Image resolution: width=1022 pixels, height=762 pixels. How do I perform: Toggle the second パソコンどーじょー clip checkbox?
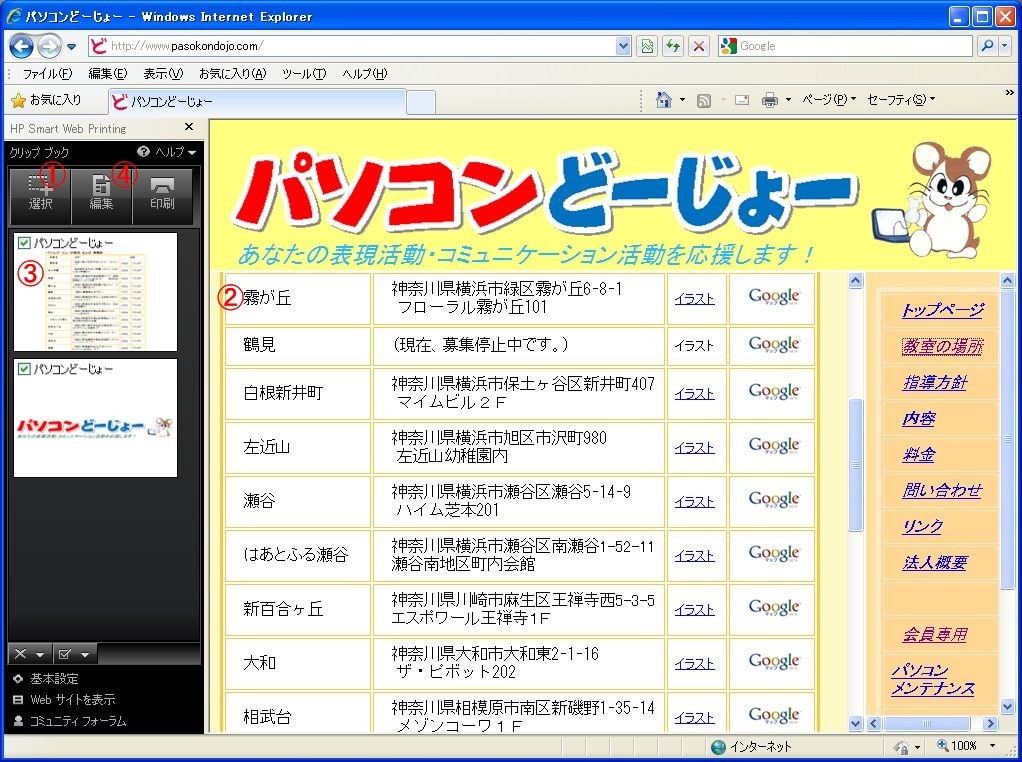[x=24, y=369]
